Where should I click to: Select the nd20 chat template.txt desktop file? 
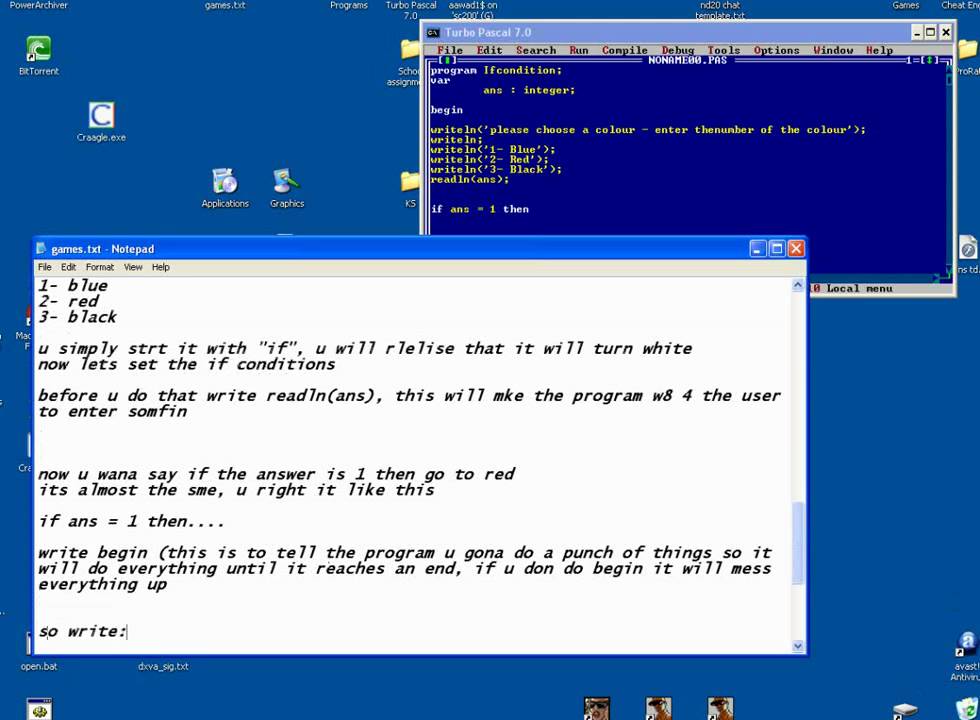pos(720,9)
